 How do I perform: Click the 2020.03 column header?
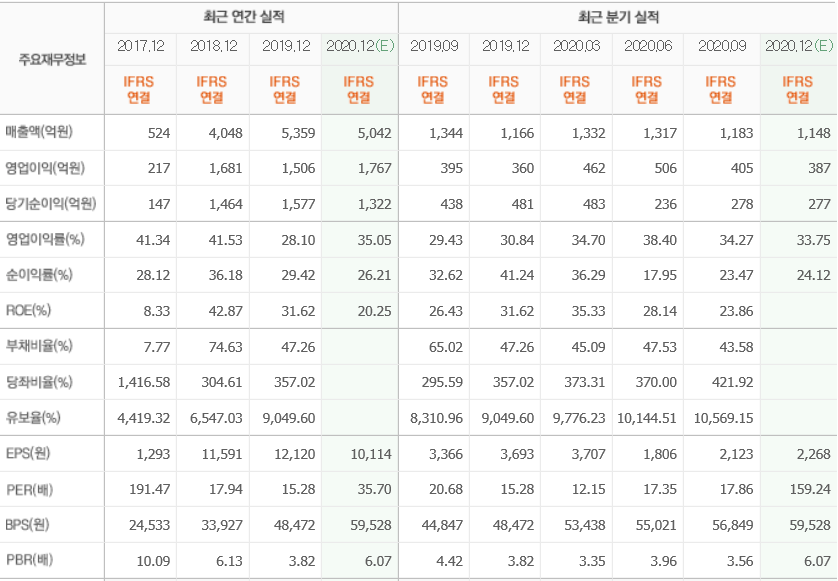click(x=576, y=46)
